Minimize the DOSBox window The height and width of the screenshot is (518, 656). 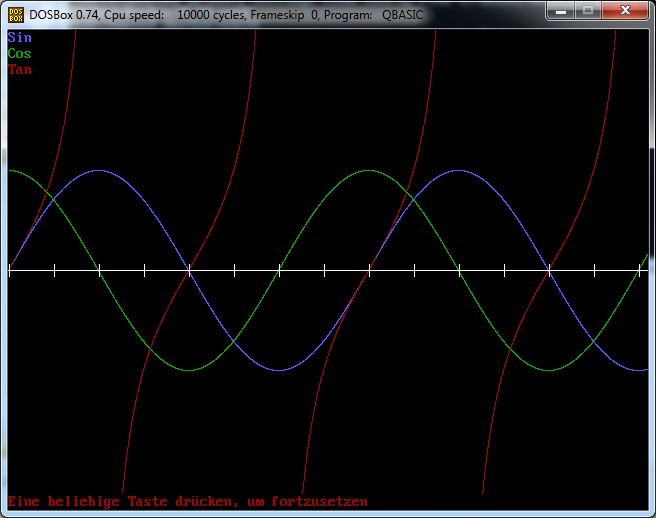tap(561, 10)
